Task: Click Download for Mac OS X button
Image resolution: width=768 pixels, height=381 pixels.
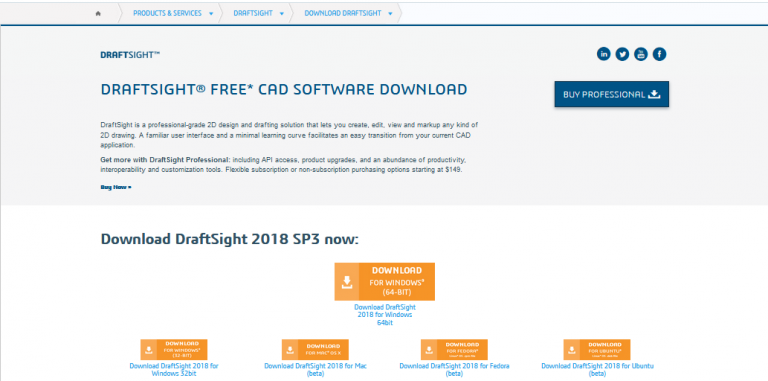Action: (x=315, y=350)
